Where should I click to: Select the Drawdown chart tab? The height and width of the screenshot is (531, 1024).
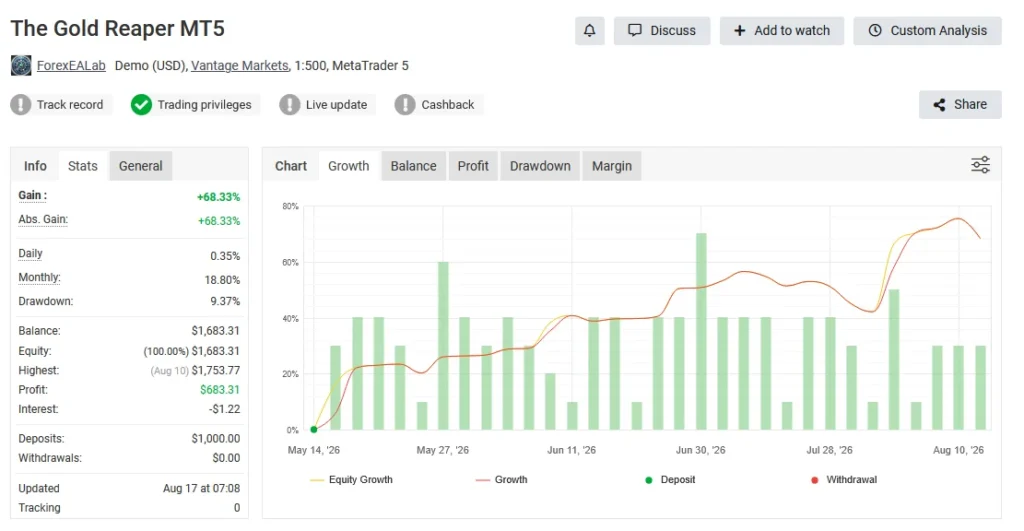click(x=540, y=166)
